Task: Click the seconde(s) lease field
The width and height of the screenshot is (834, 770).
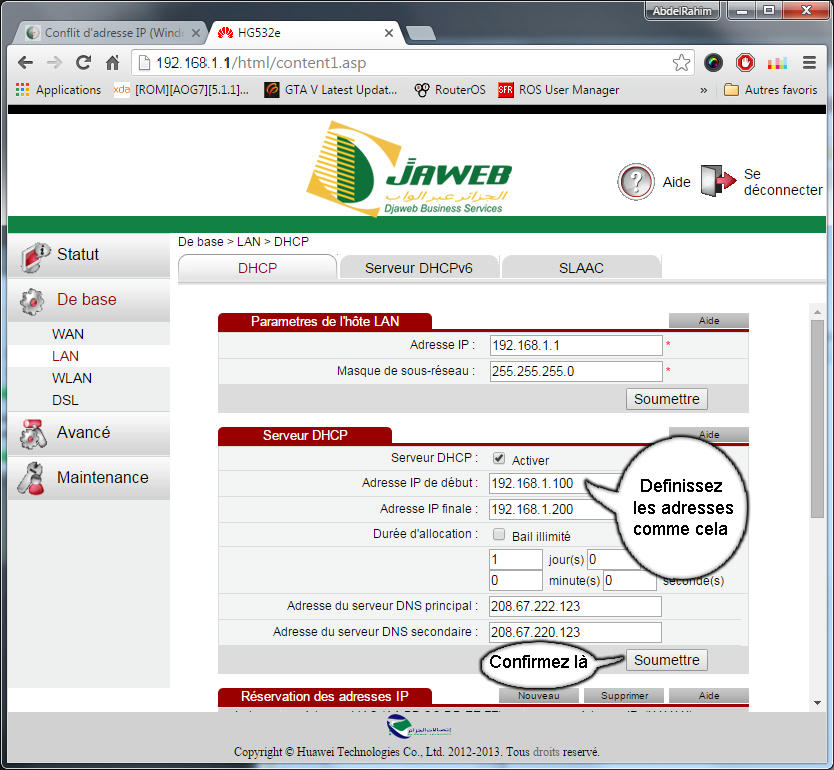Action: coord(630,580)
